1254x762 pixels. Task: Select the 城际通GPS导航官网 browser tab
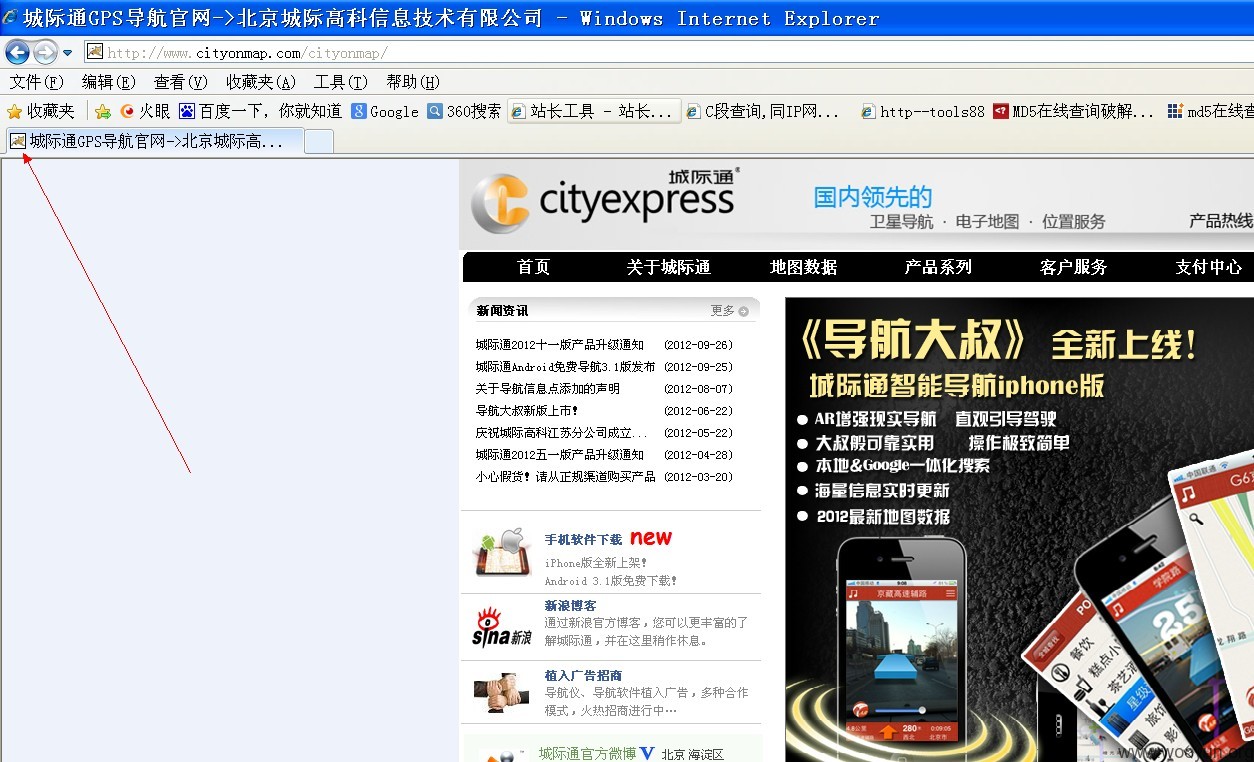155,141
